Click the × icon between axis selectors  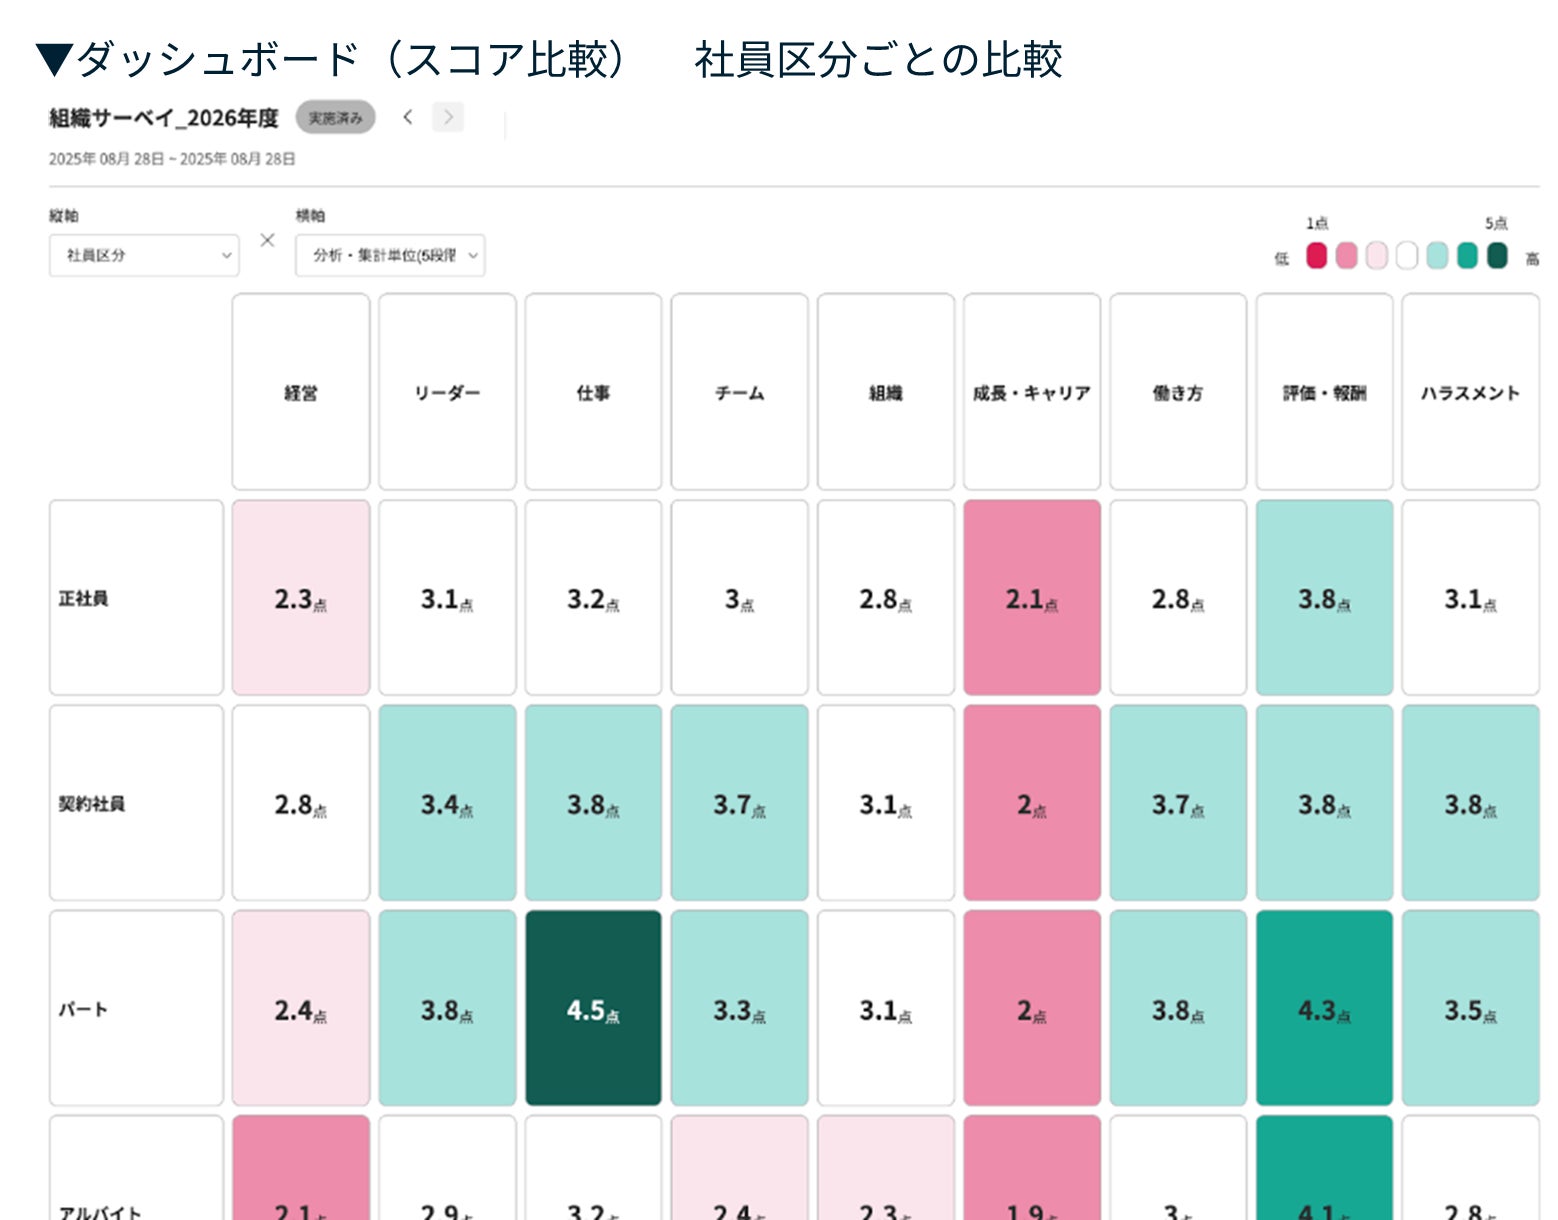pos(267,240)
